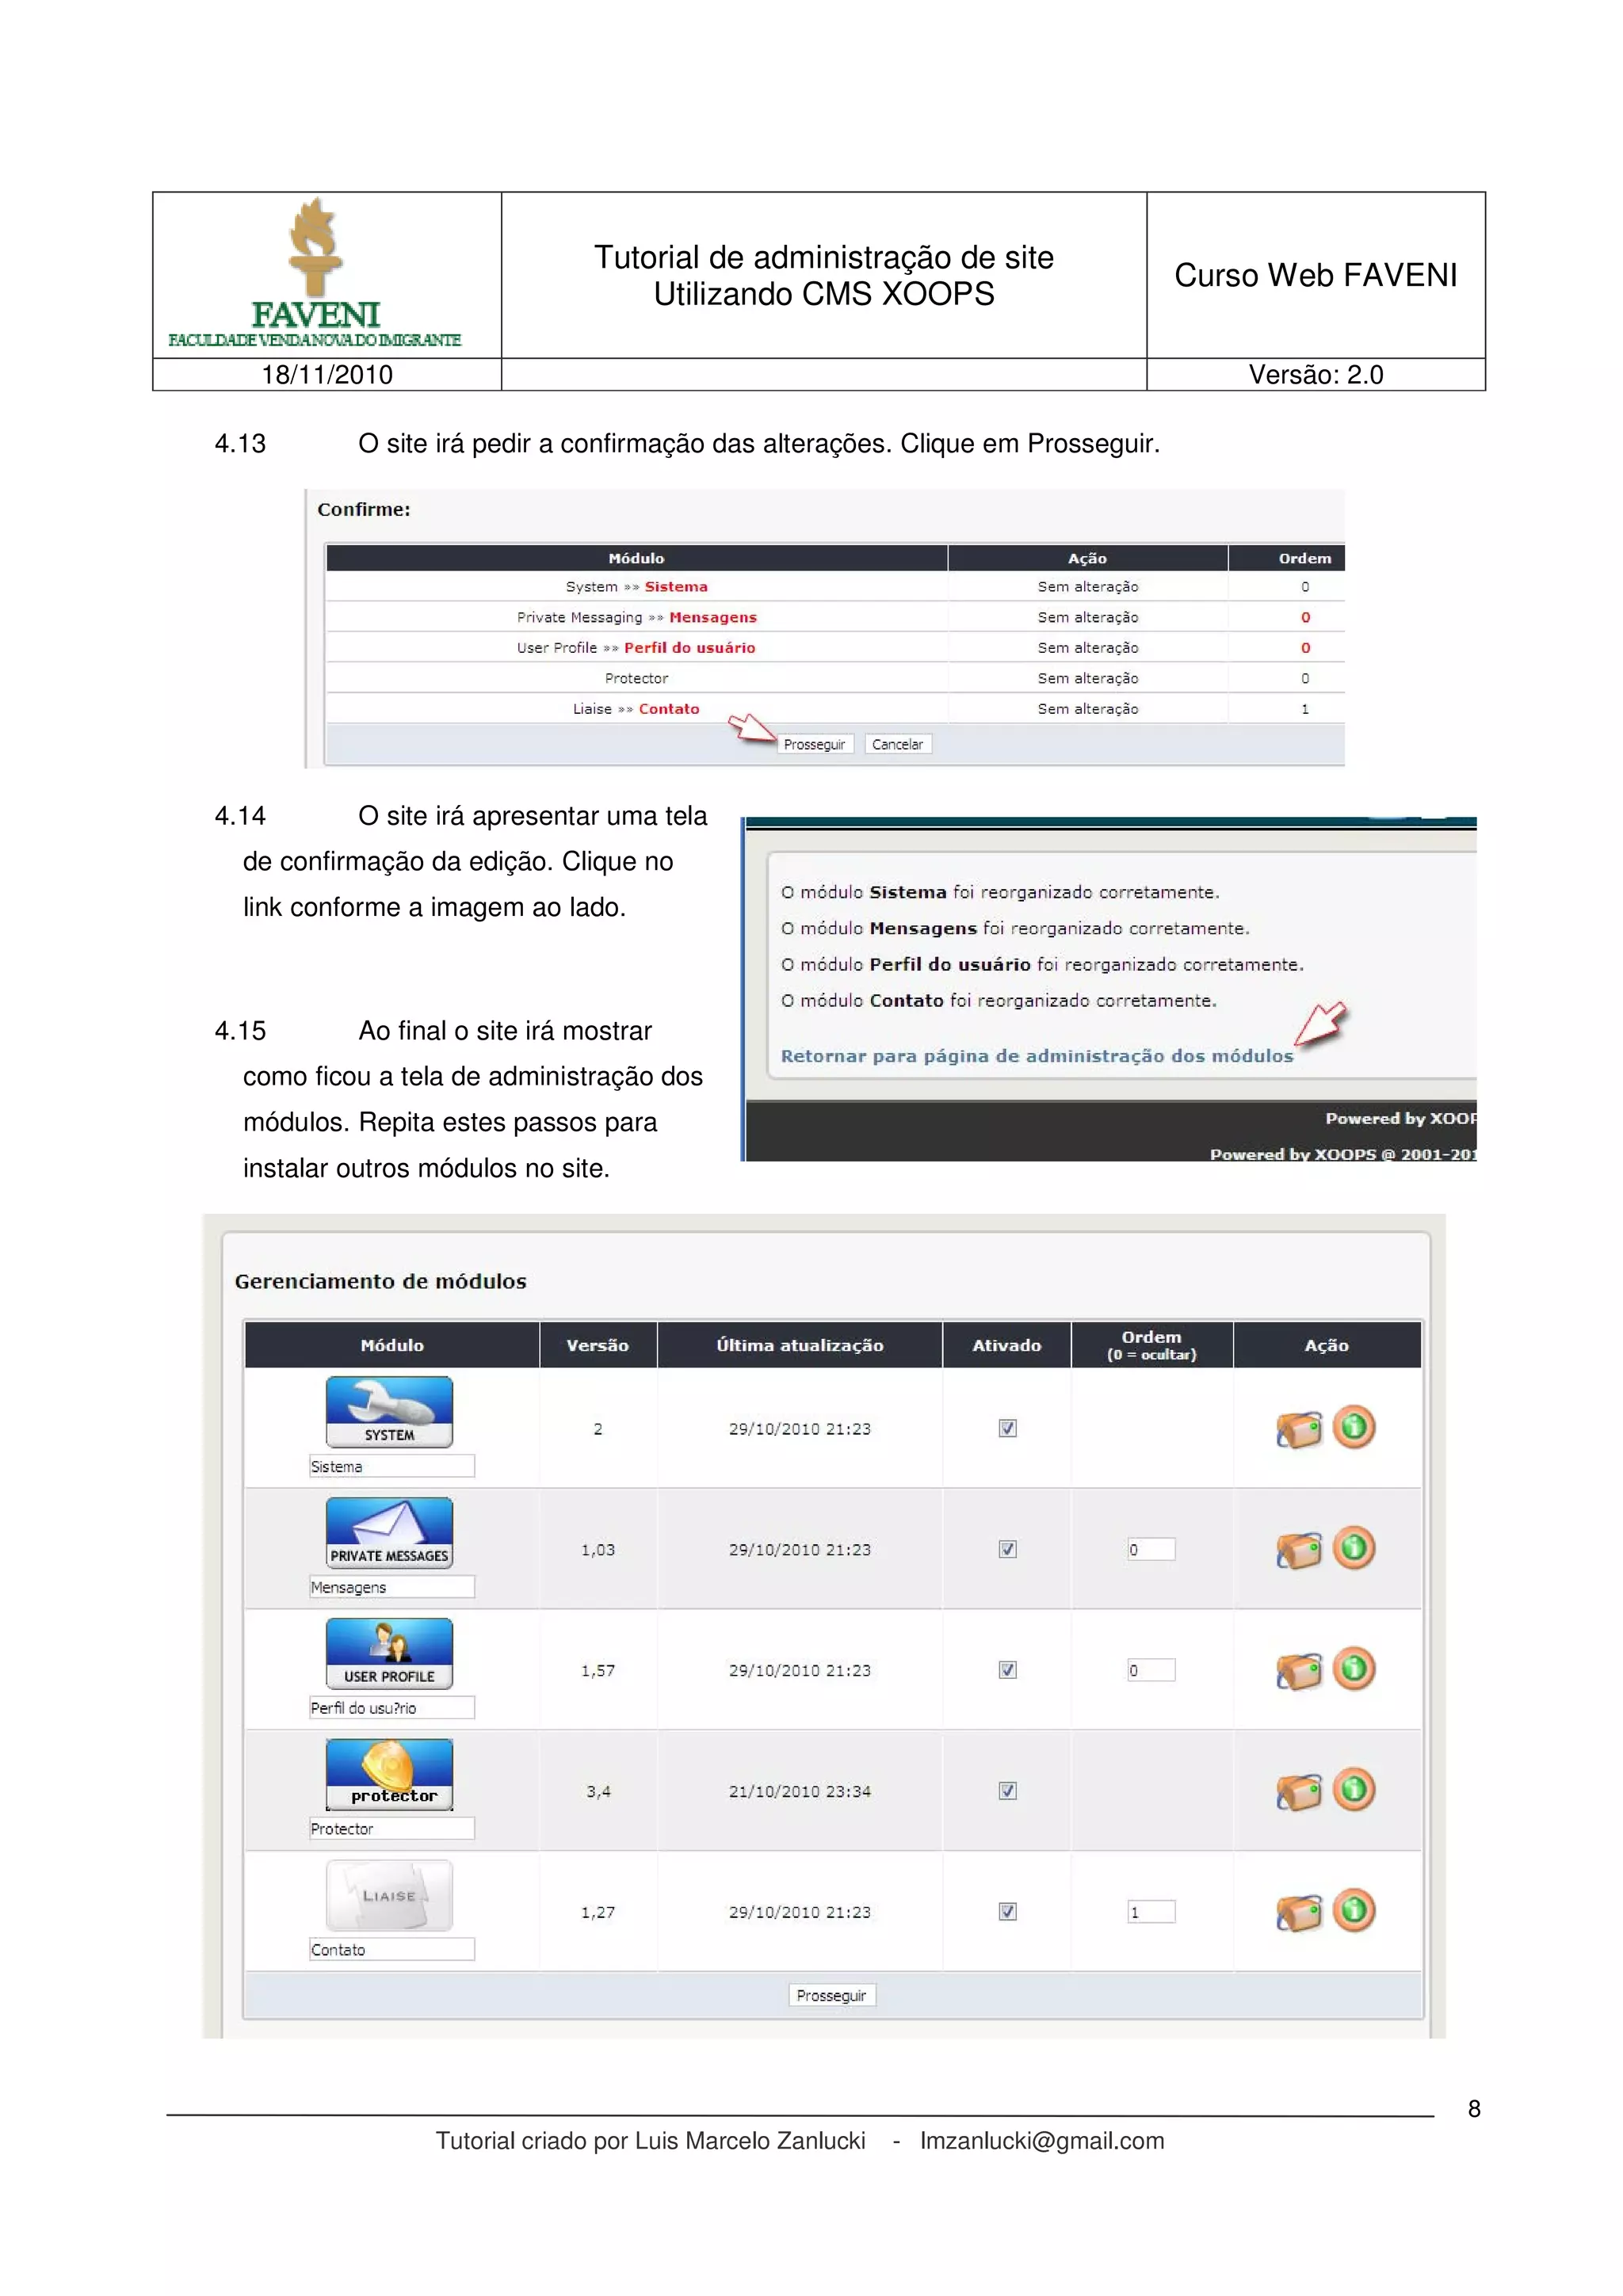
Task: Click the Protector module name field
Action: click(392, 1829)
